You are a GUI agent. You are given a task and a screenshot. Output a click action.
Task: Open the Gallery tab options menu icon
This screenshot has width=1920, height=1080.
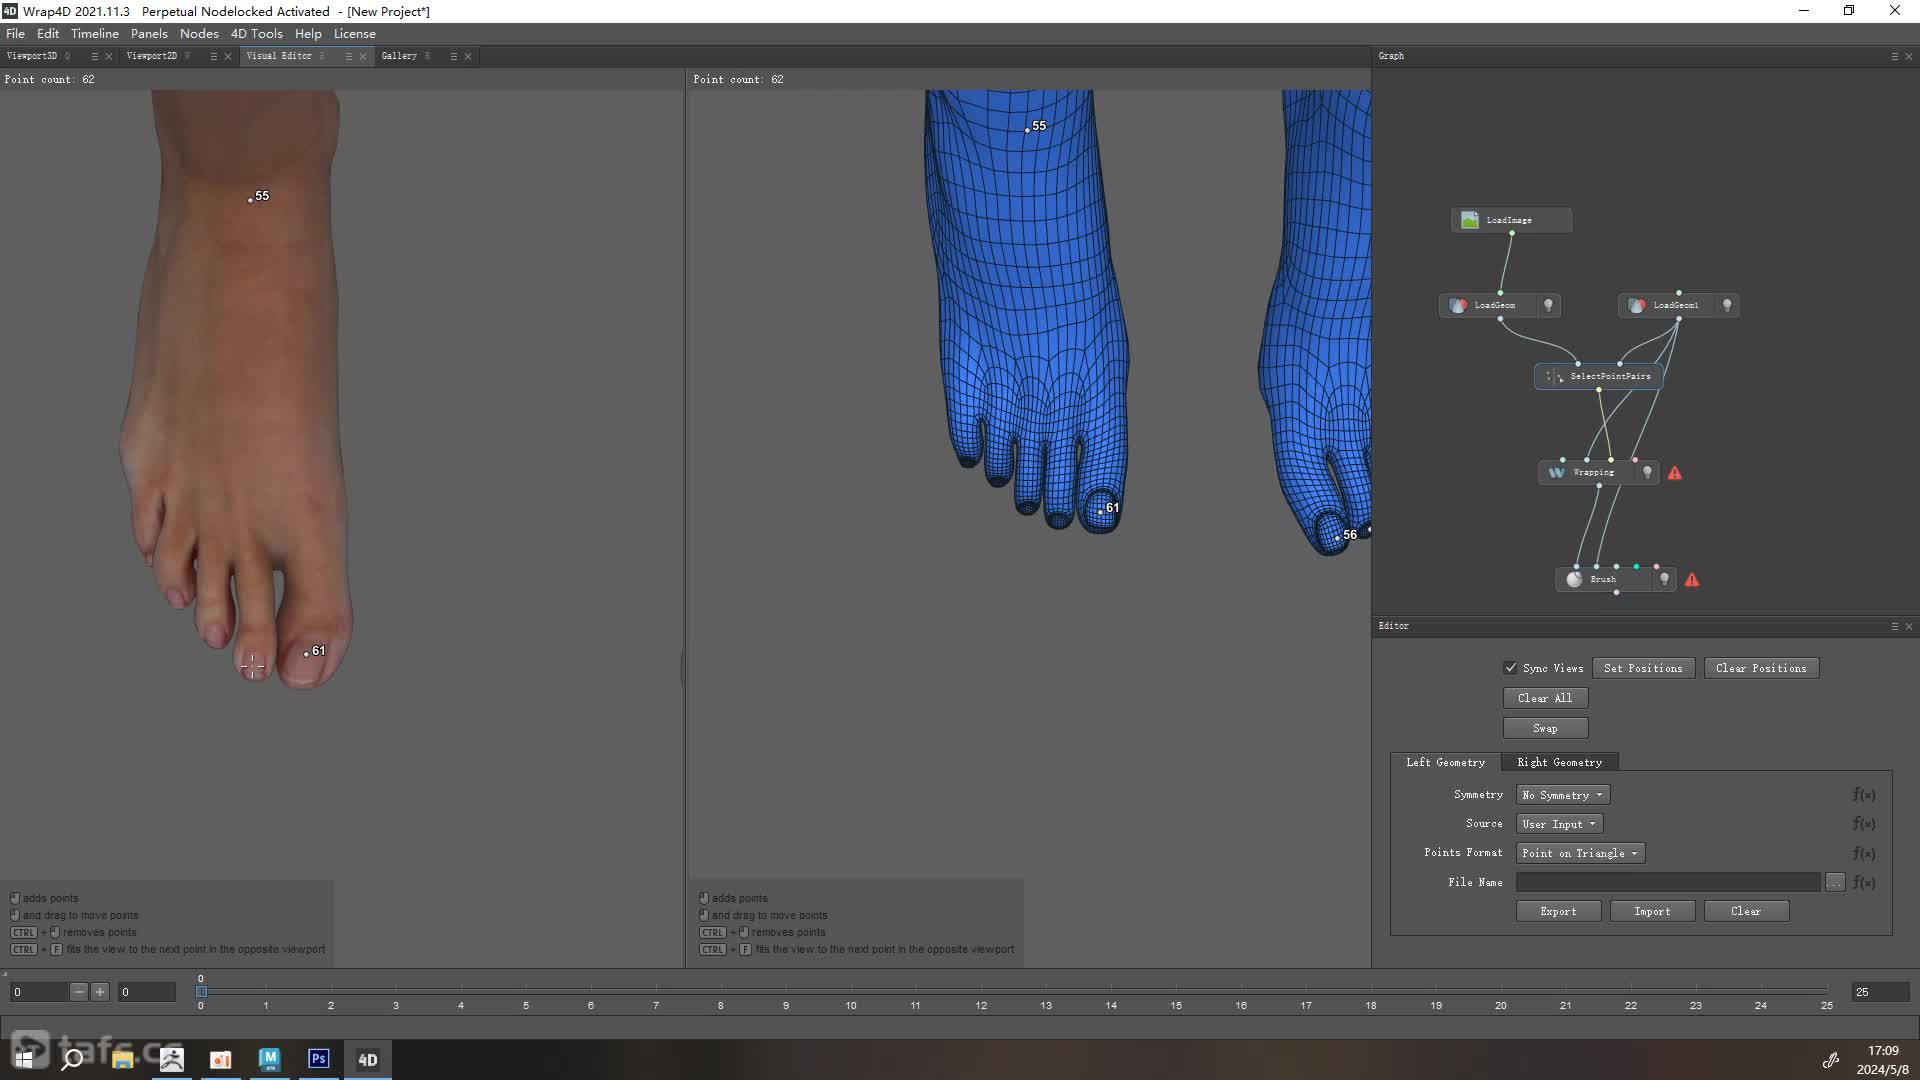click(453, 56)
